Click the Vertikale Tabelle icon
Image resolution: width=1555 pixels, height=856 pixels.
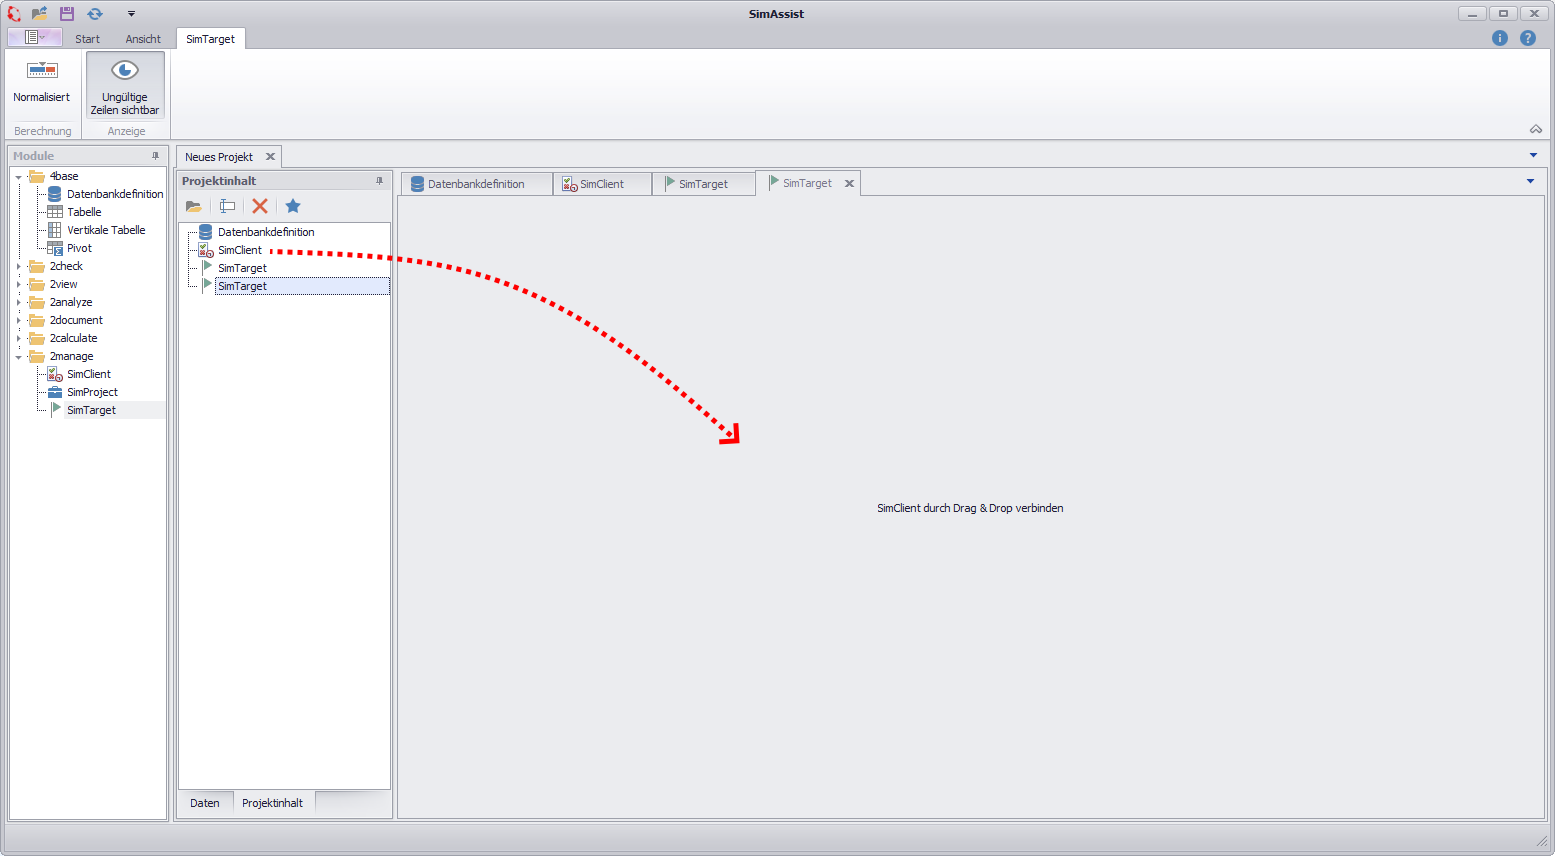[x=55, y=230]
